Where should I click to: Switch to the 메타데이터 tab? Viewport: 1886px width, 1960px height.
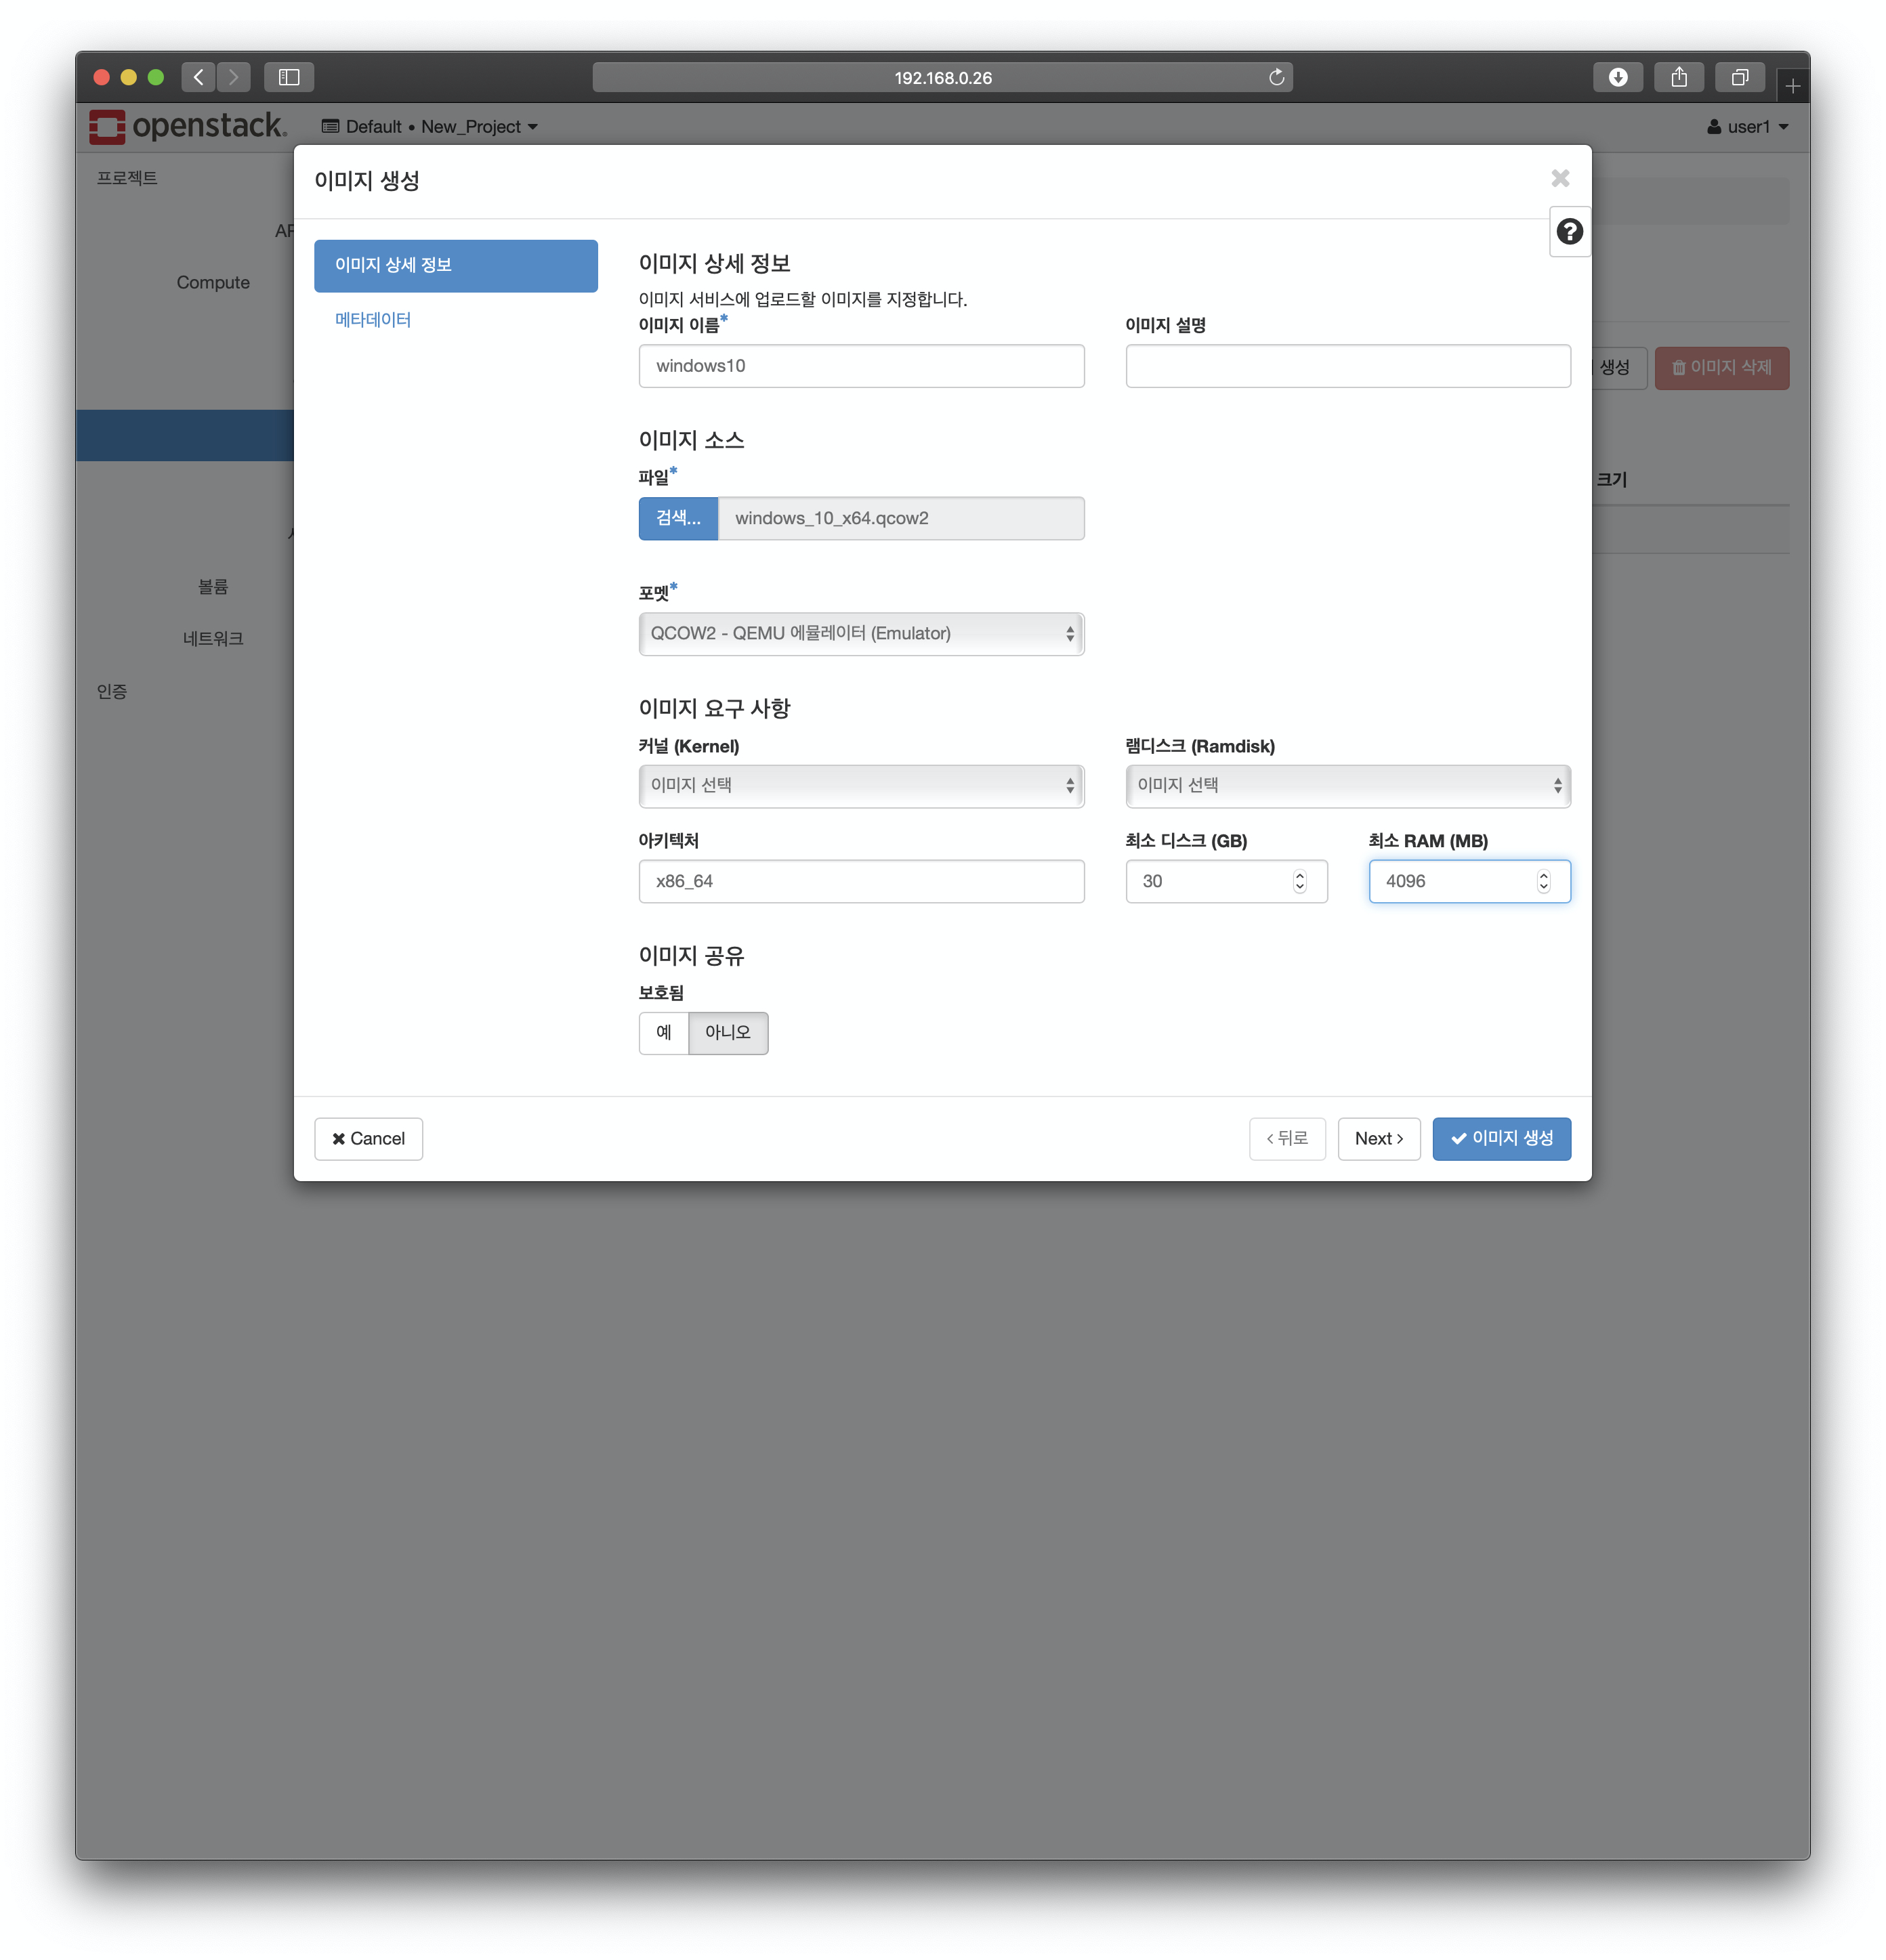coord(373,320)
